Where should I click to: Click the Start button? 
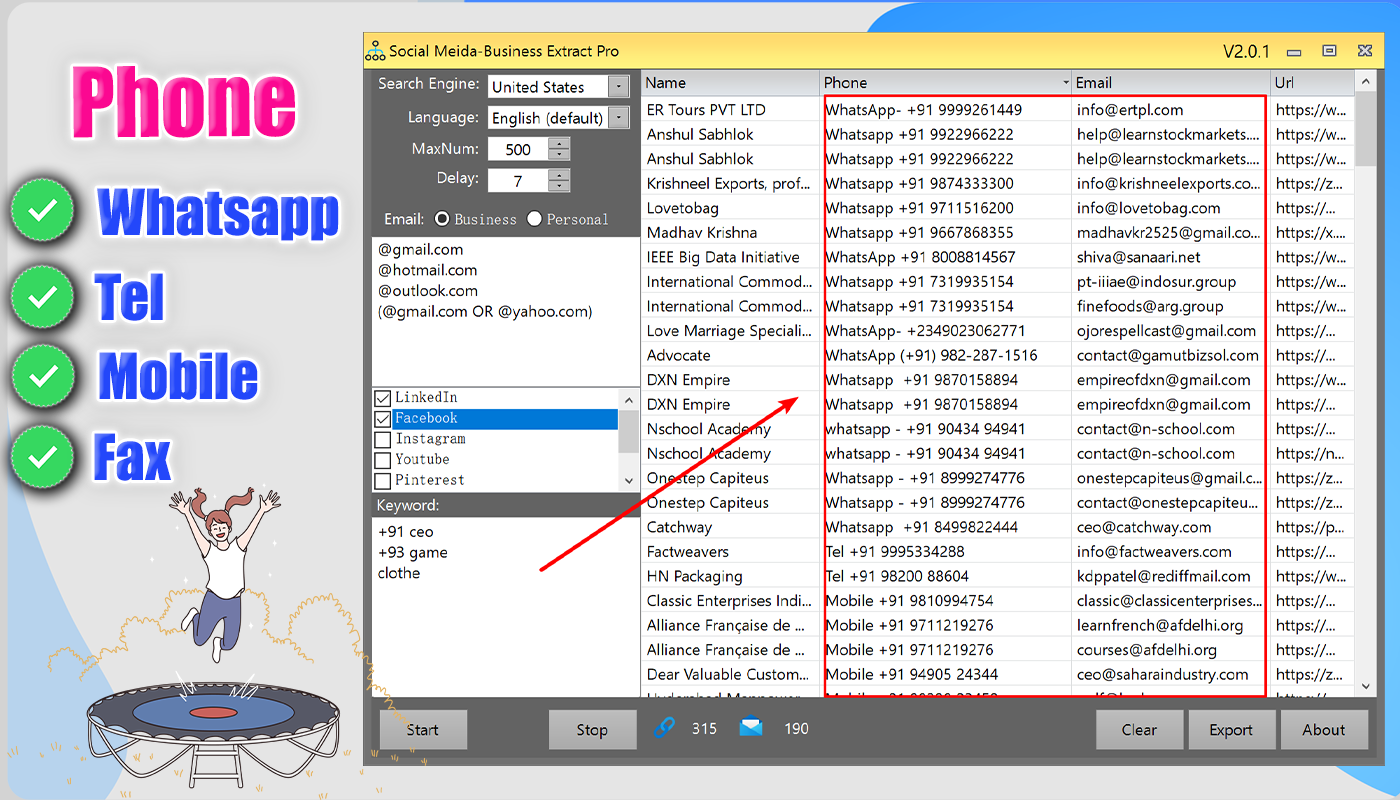point(423,730)
